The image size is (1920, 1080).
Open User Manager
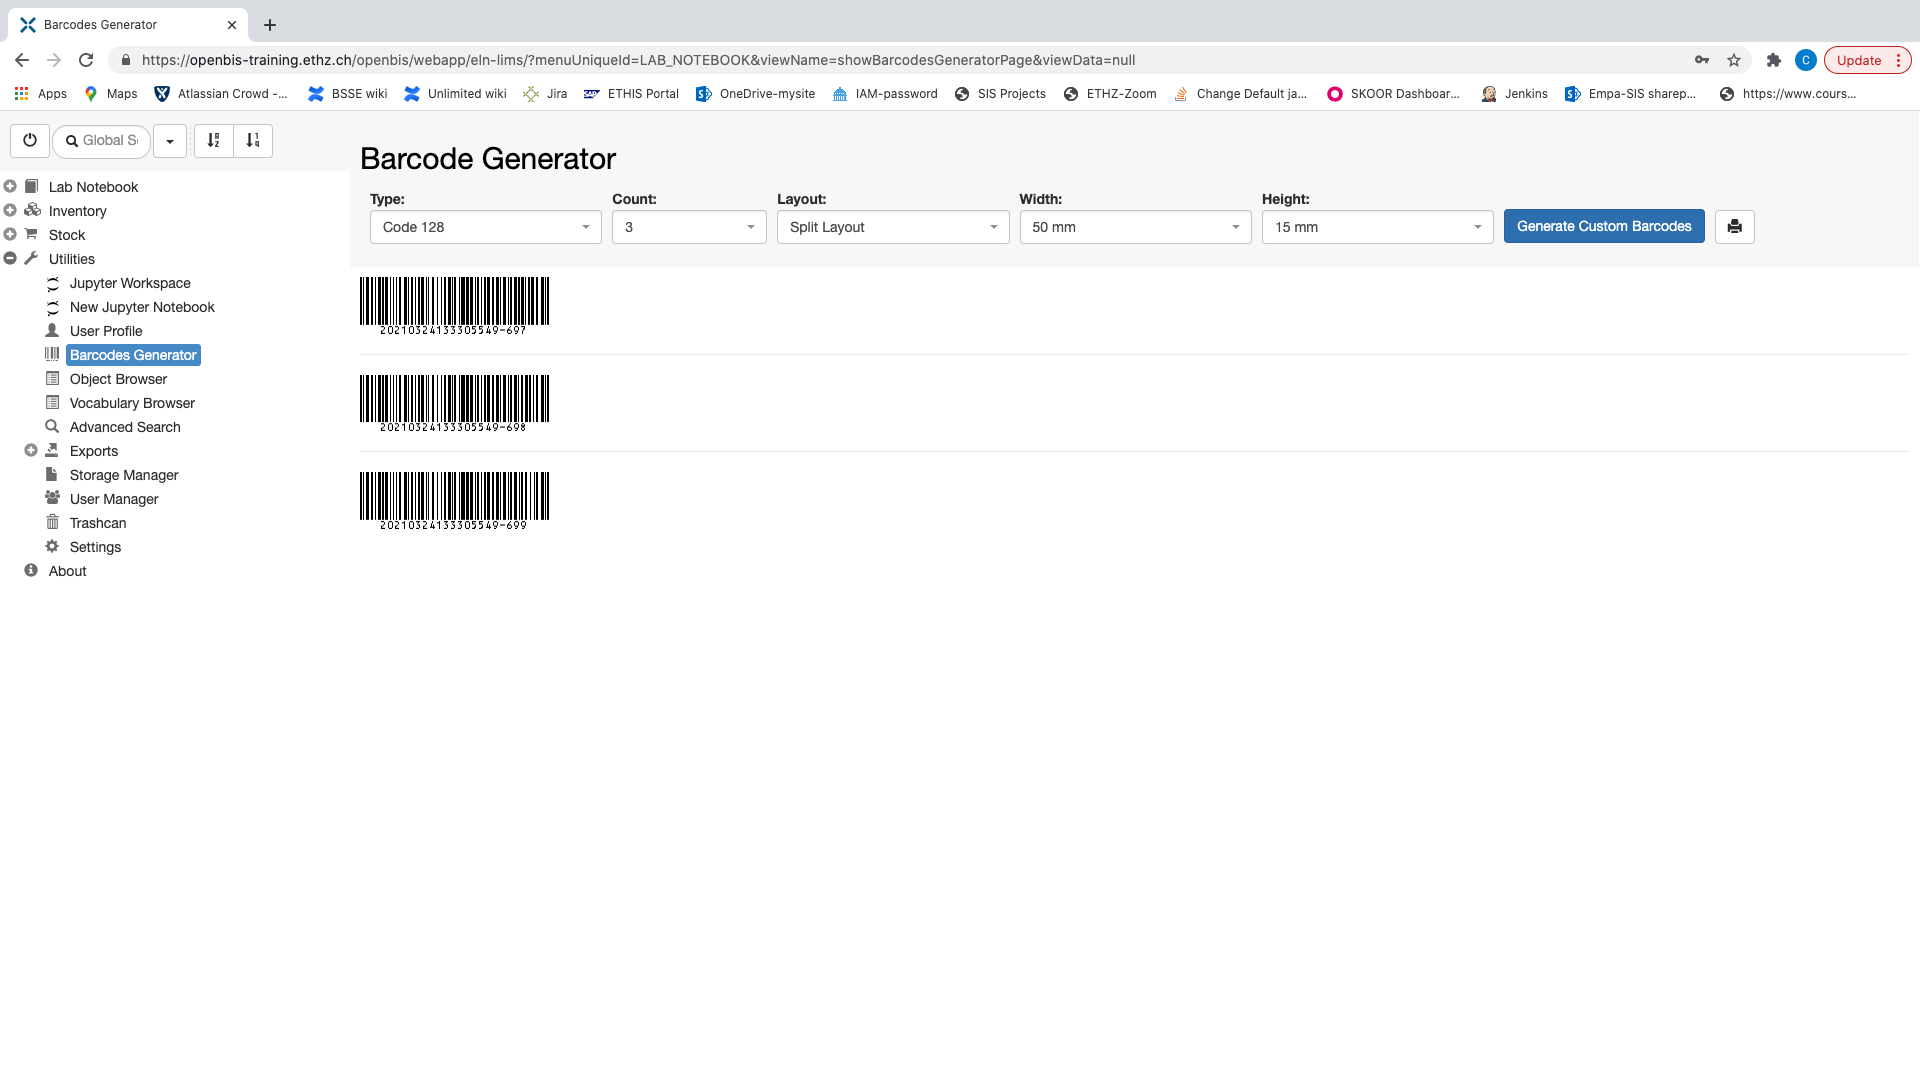click(x=114, y=499)
